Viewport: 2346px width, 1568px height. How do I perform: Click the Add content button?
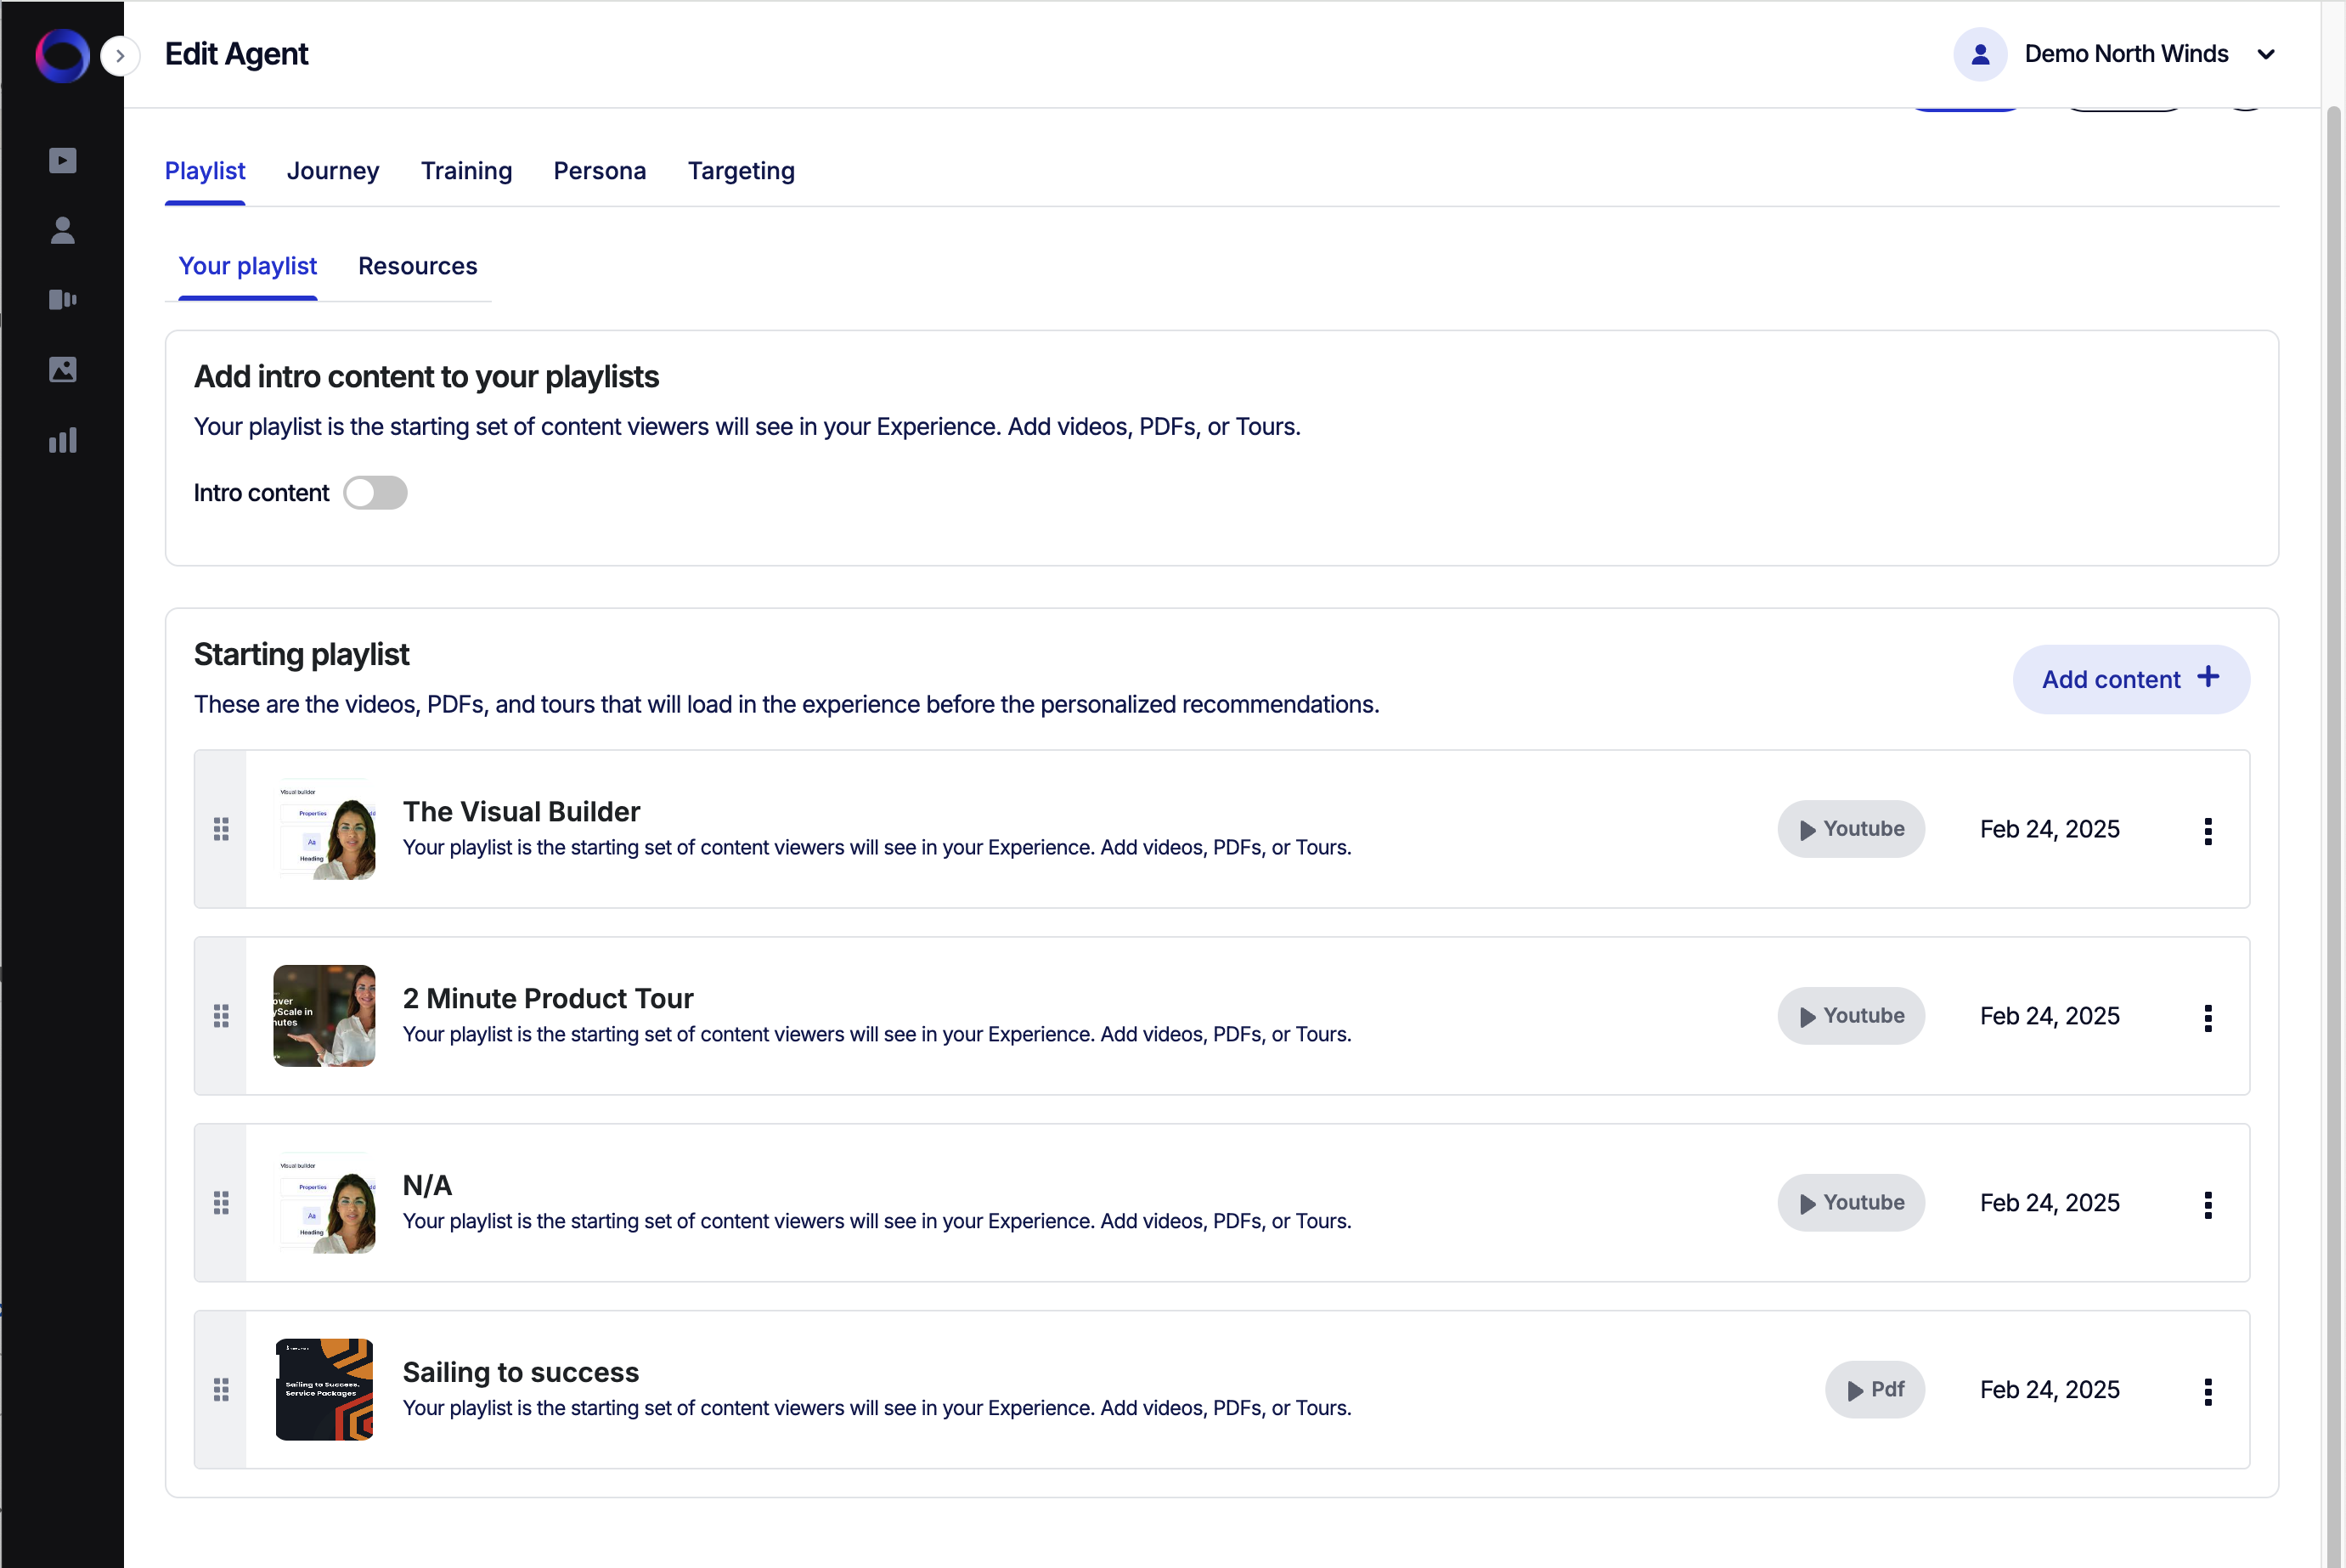pos(2130,679)
